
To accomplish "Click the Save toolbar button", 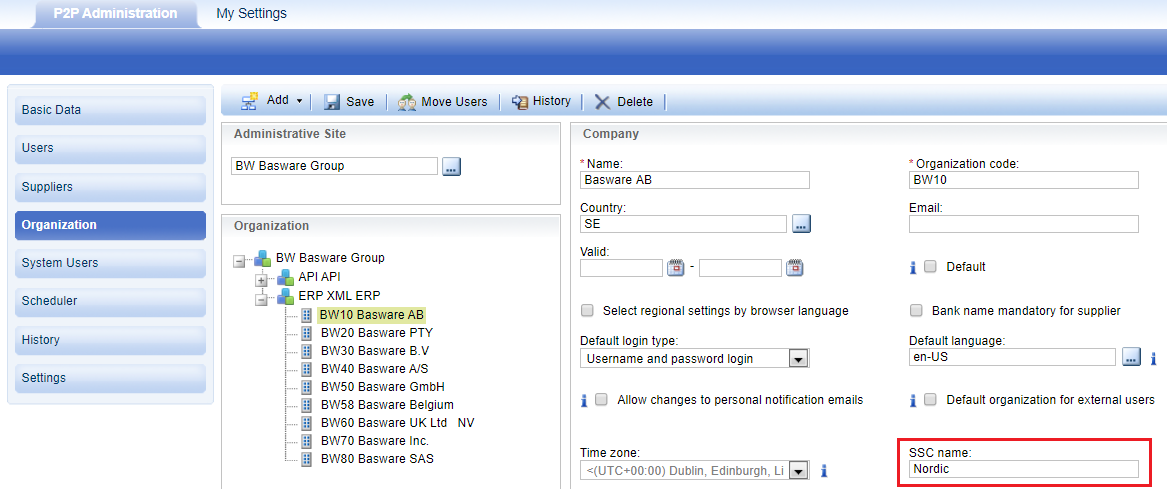I will point(349,101).
